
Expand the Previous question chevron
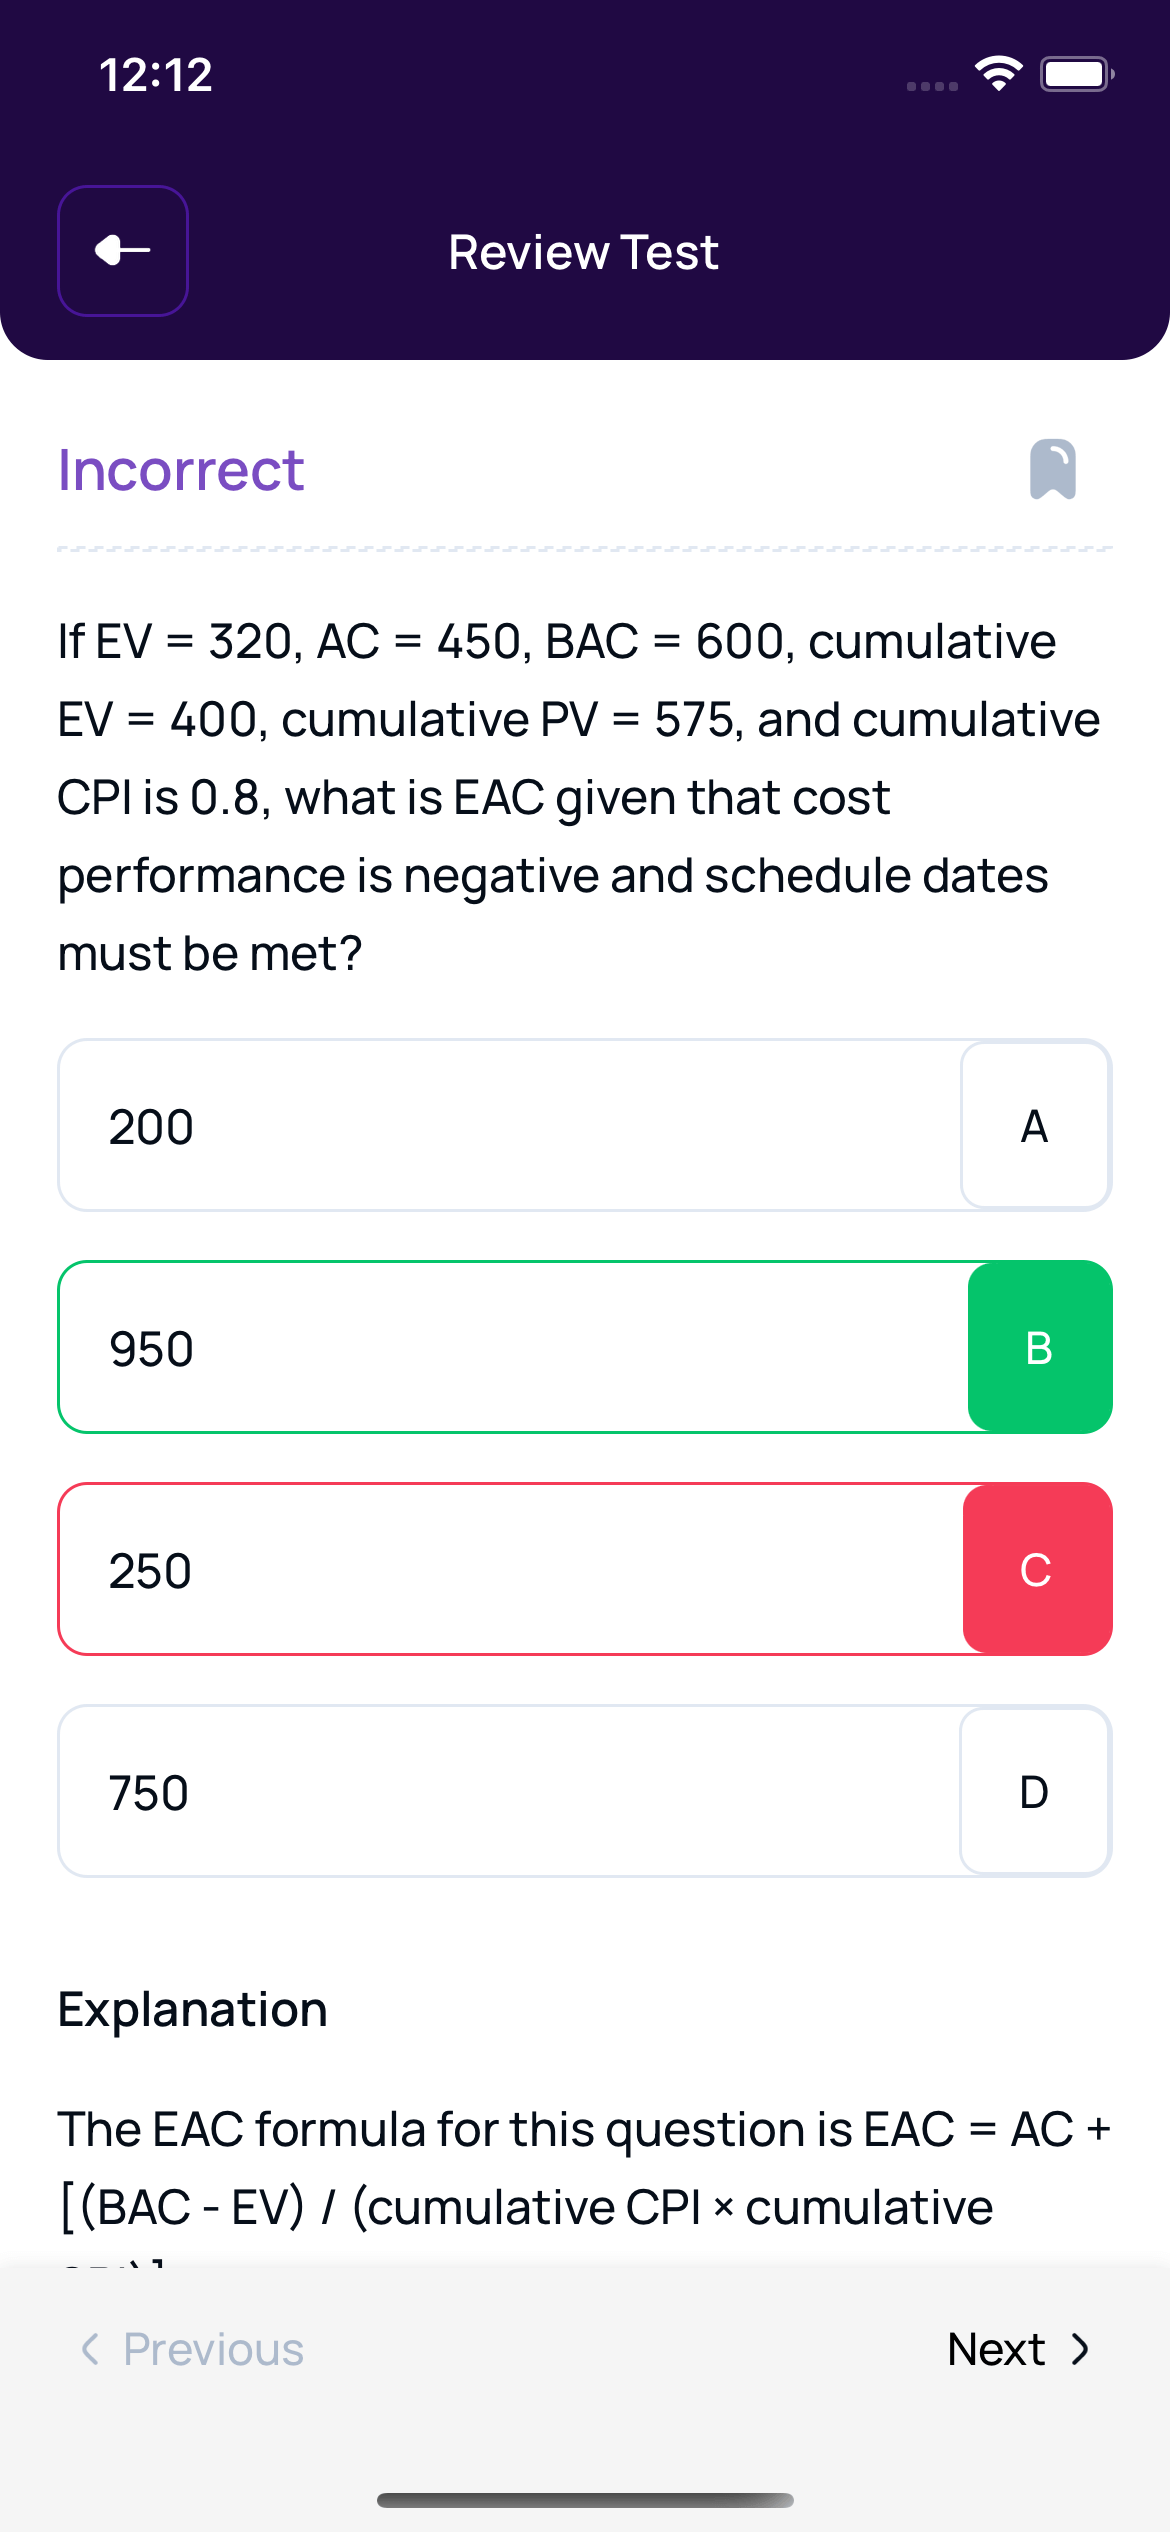point(91,2348)
